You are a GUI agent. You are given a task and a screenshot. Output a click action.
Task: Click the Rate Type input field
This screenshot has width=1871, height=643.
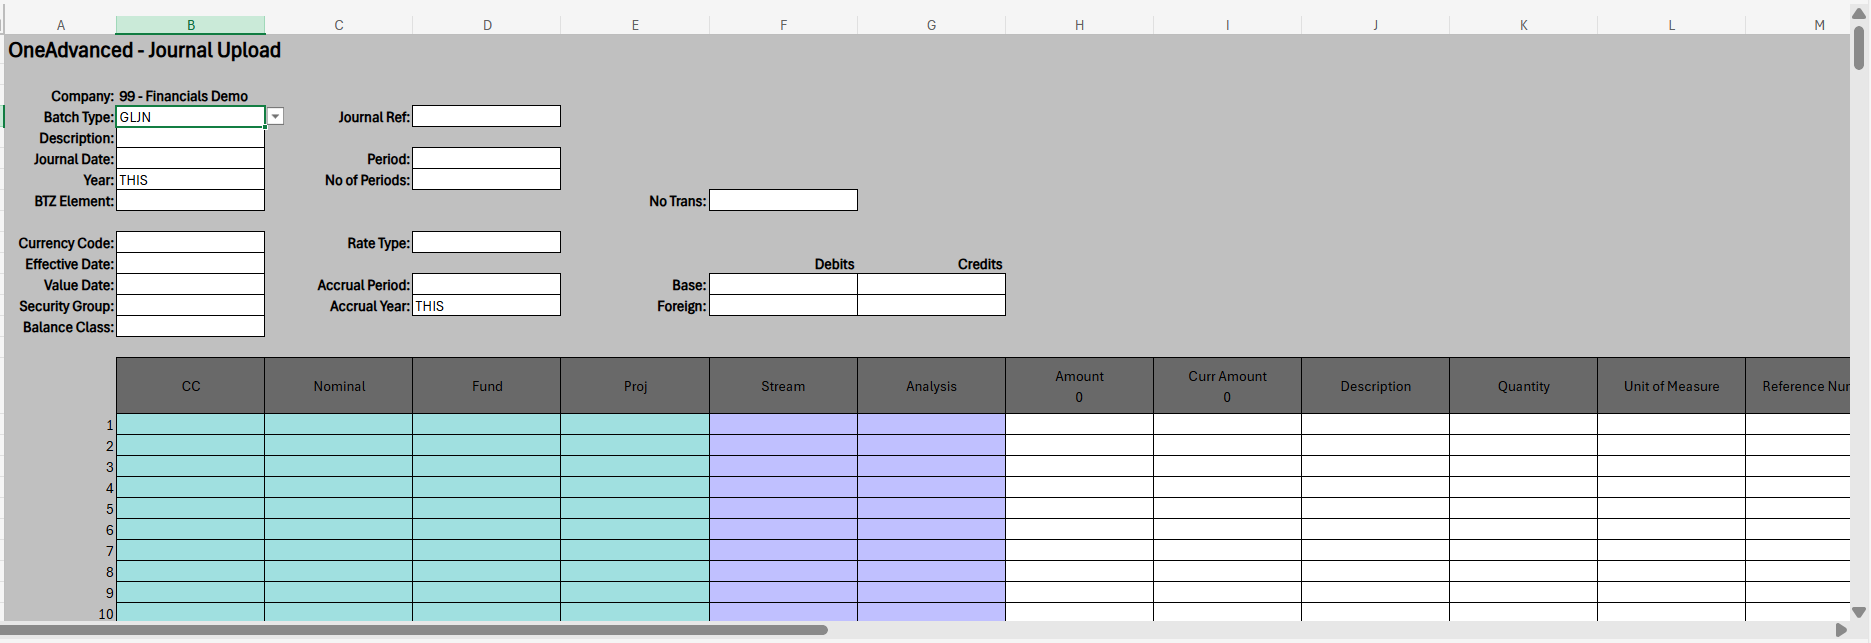coord(486,243)
